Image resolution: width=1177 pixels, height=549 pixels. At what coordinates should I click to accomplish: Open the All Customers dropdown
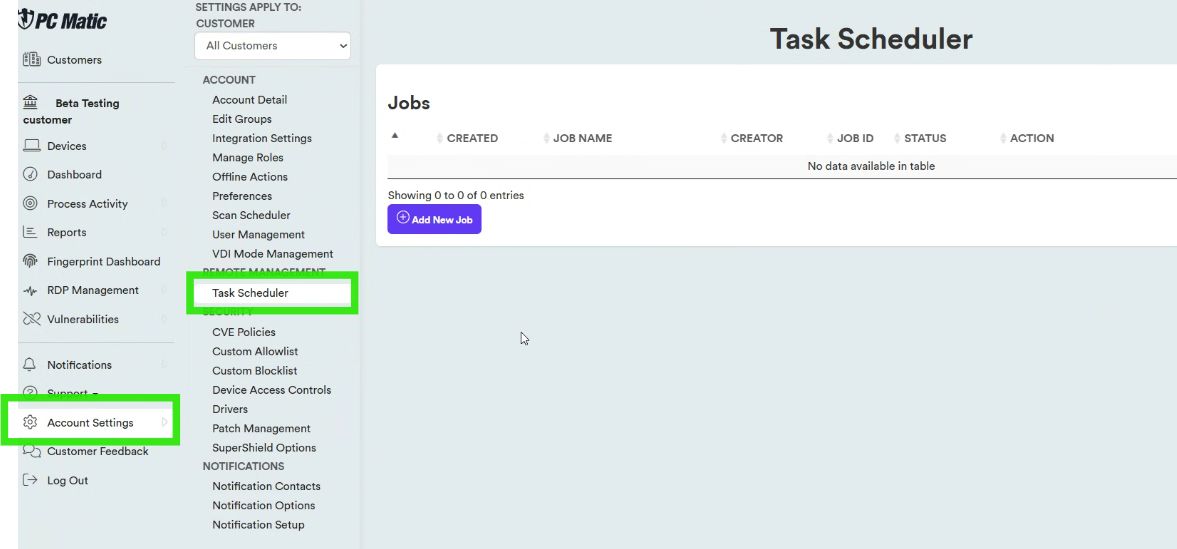point(272,46)
